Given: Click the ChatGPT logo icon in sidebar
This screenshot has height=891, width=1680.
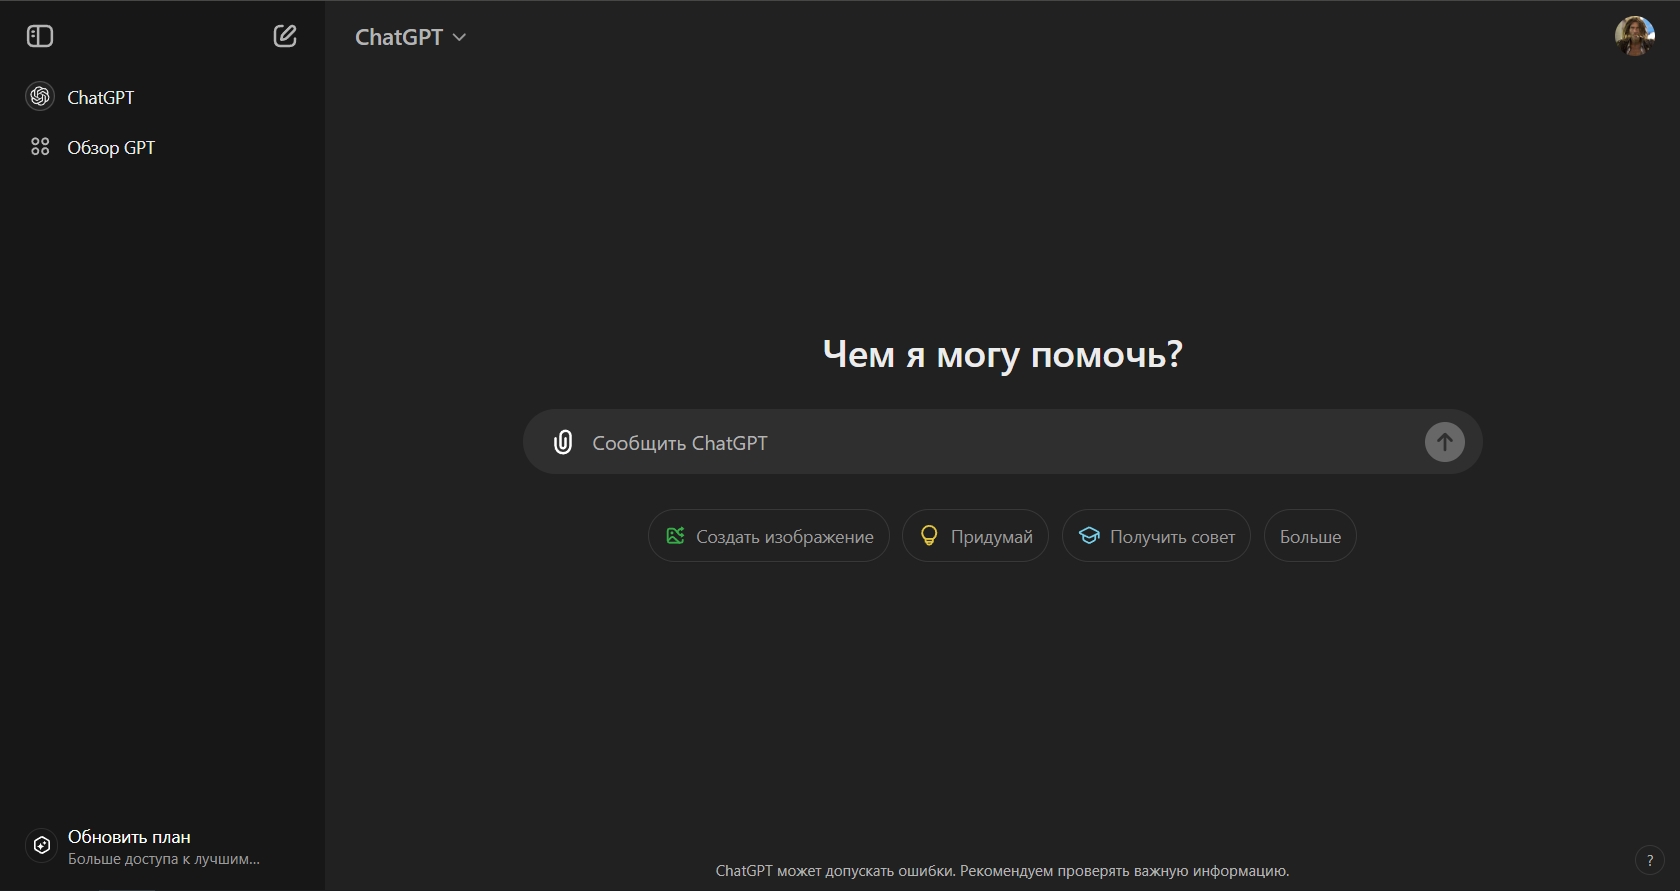Looking at the screenshot, I should pyautogui.click(x=40, y=97).
